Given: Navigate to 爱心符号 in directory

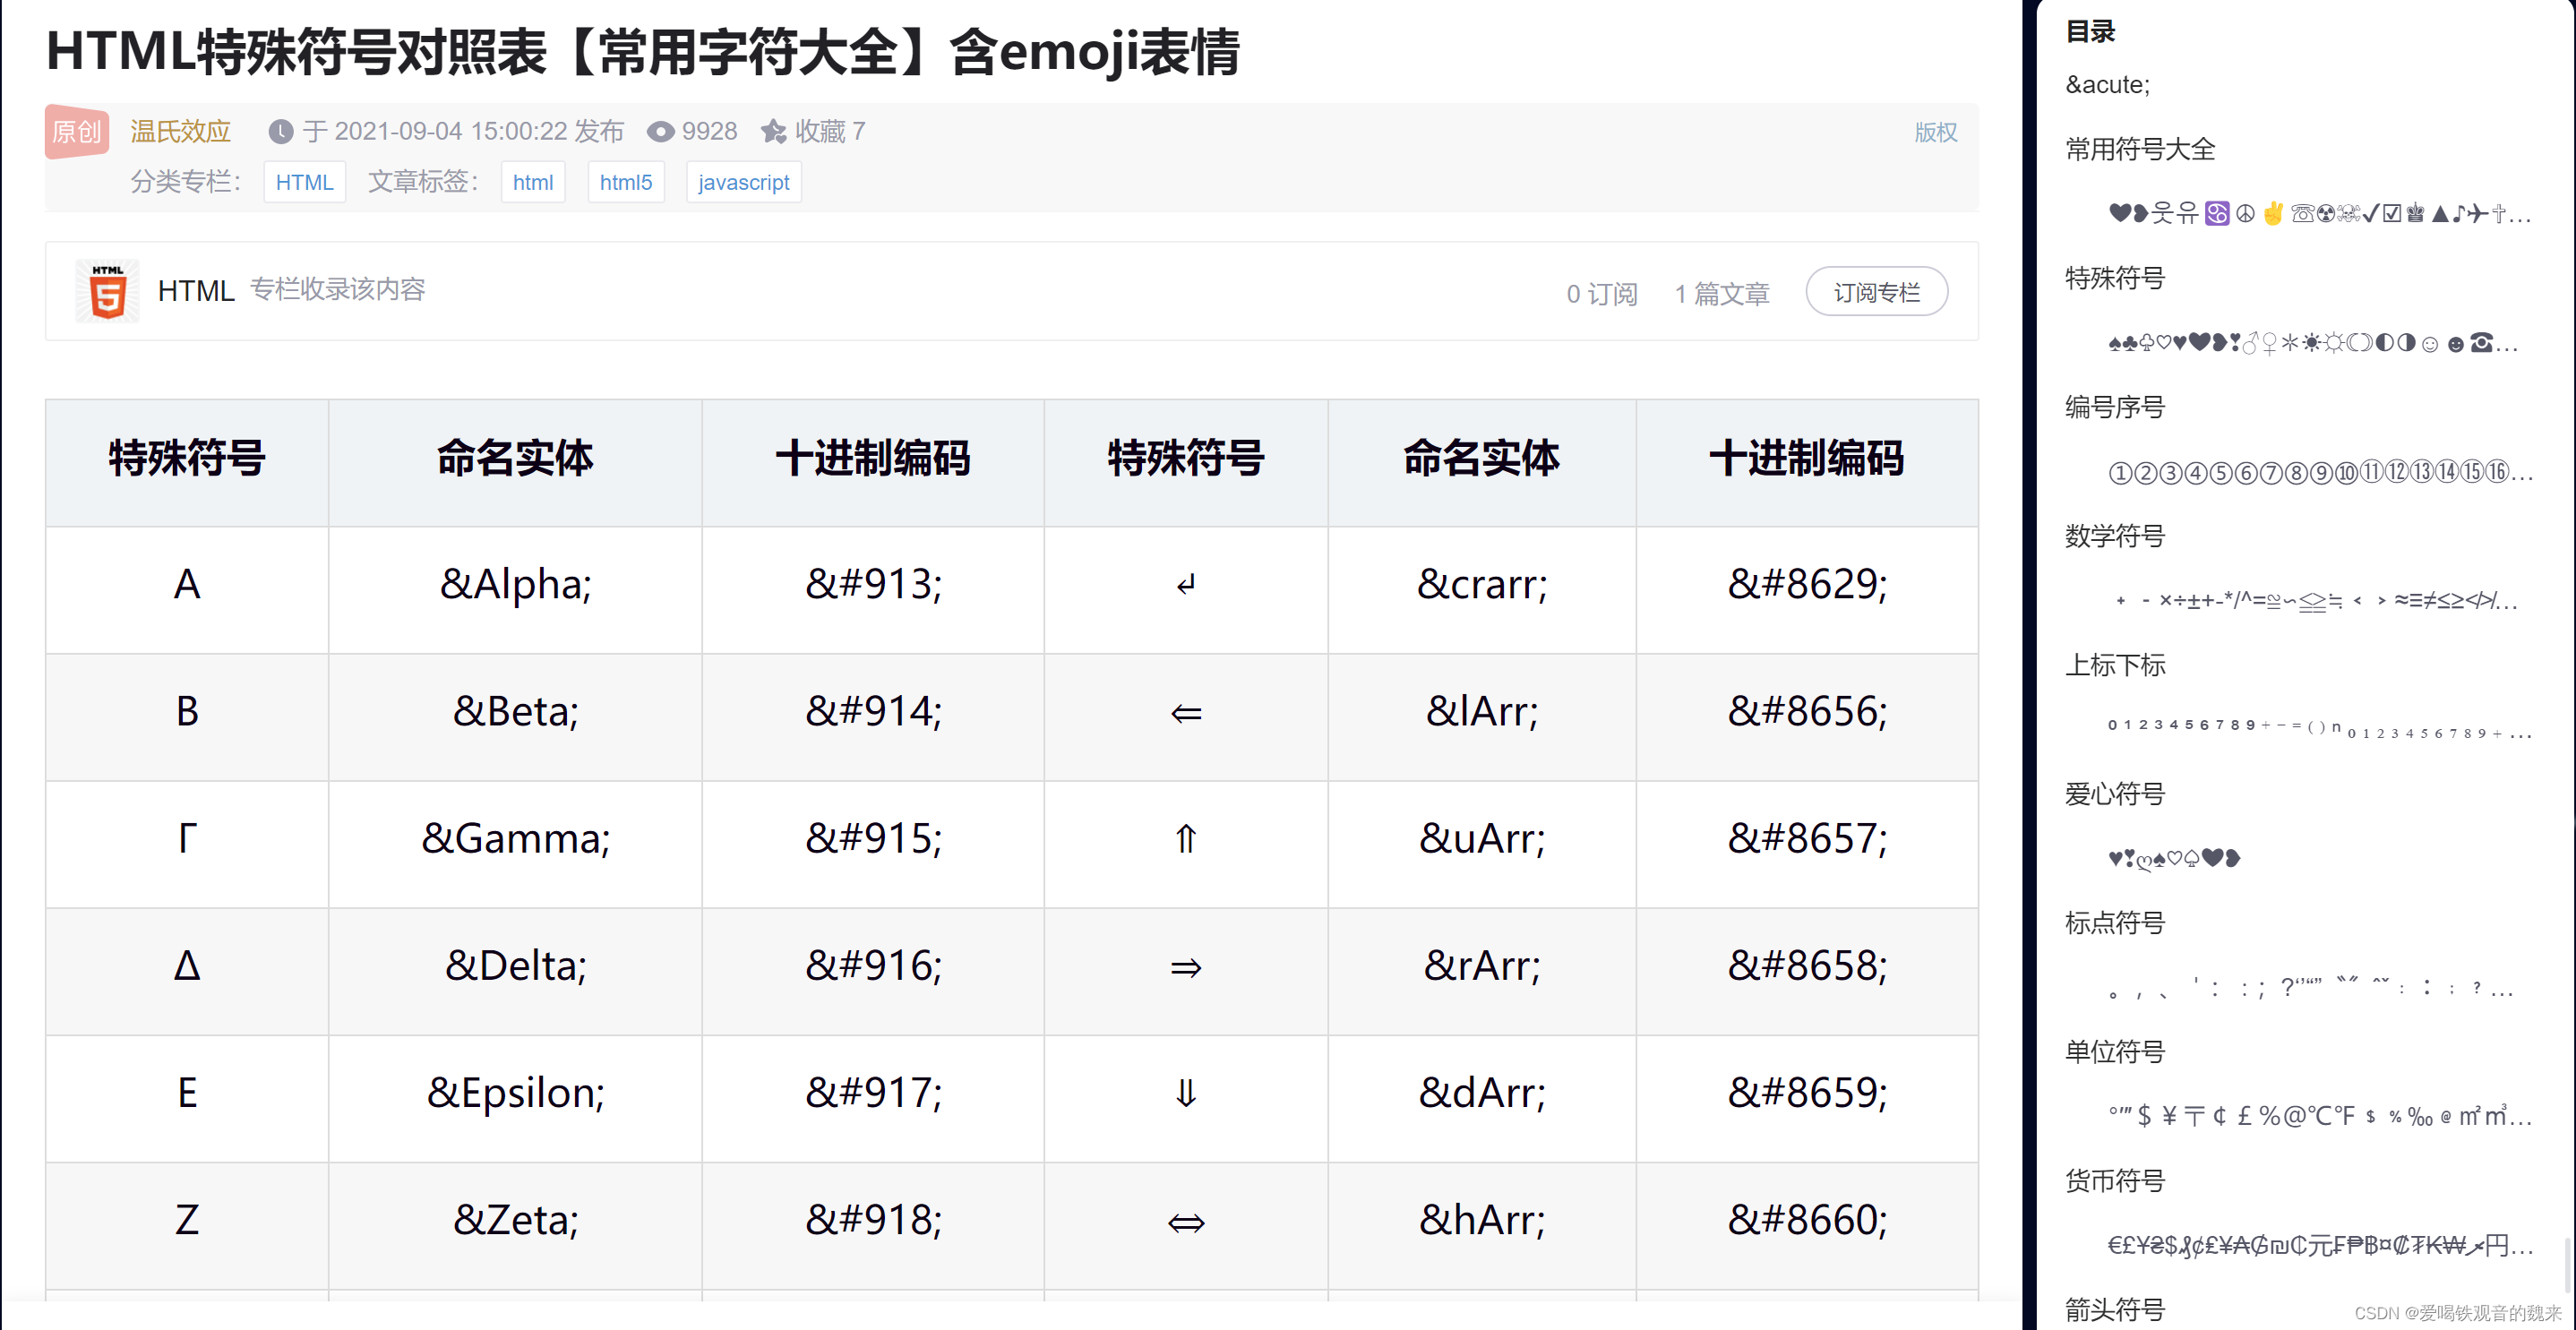Looking at the screenshot, I should 2114,794.
